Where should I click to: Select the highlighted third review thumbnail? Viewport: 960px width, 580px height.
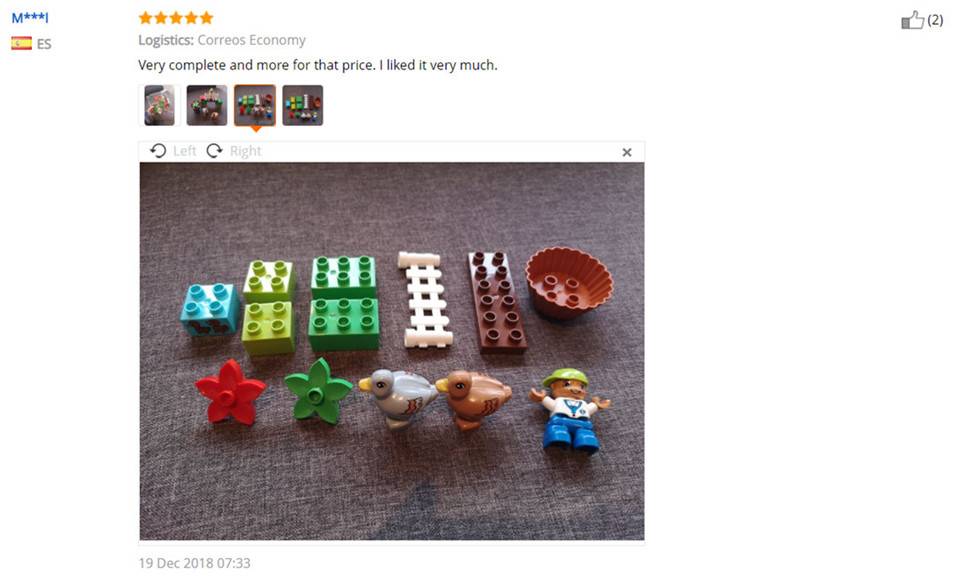tap(255, 105)
